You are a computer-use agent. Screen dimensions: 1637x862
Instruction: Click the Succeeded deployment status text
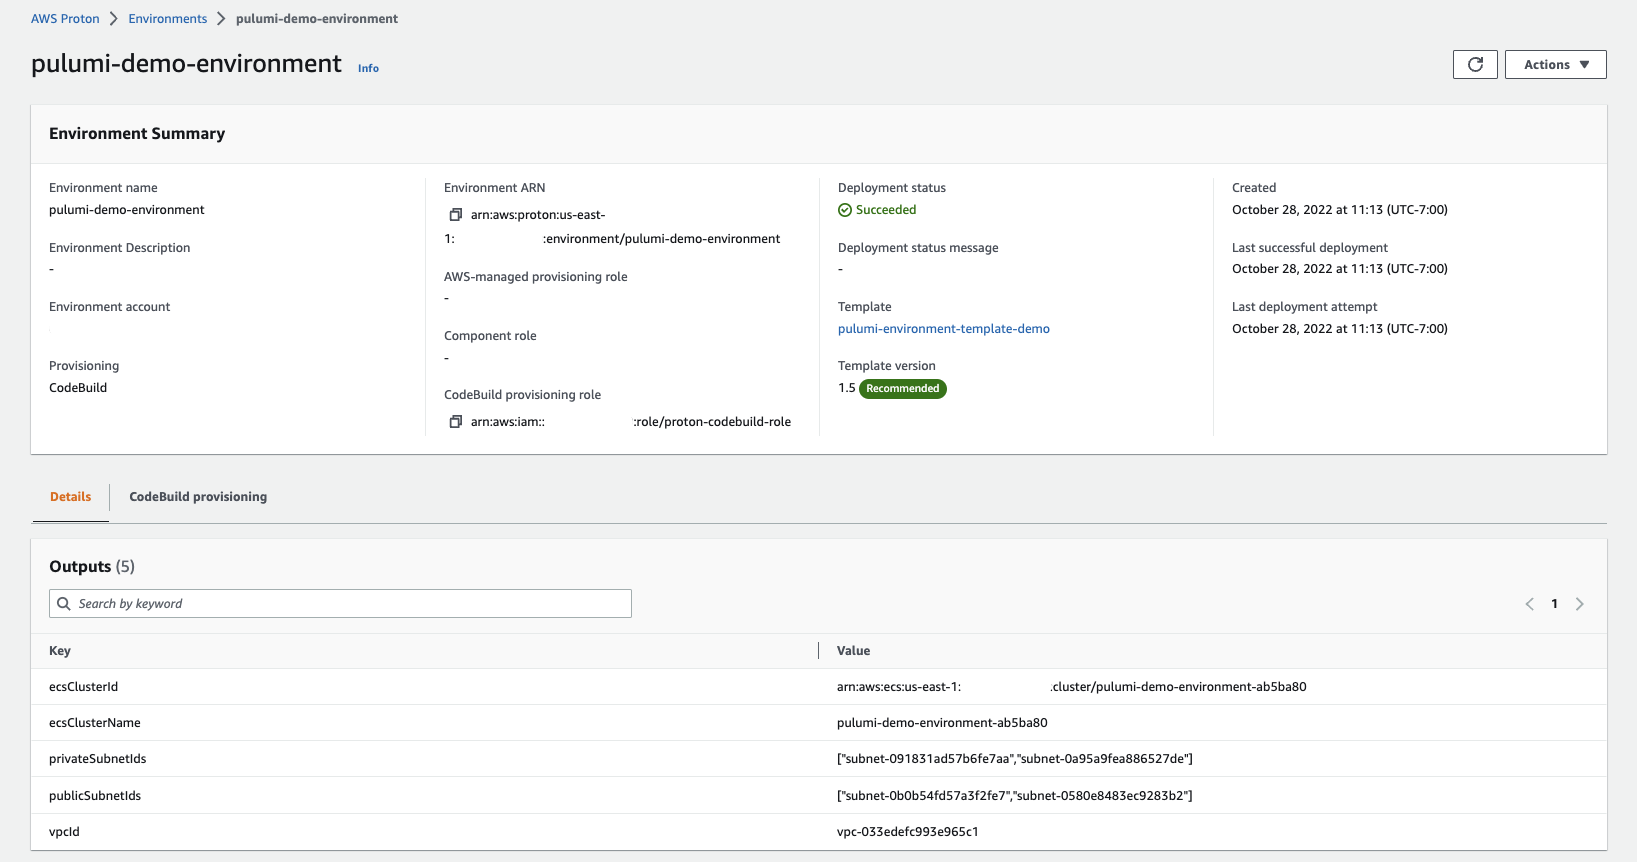click(x=886, y=210)
